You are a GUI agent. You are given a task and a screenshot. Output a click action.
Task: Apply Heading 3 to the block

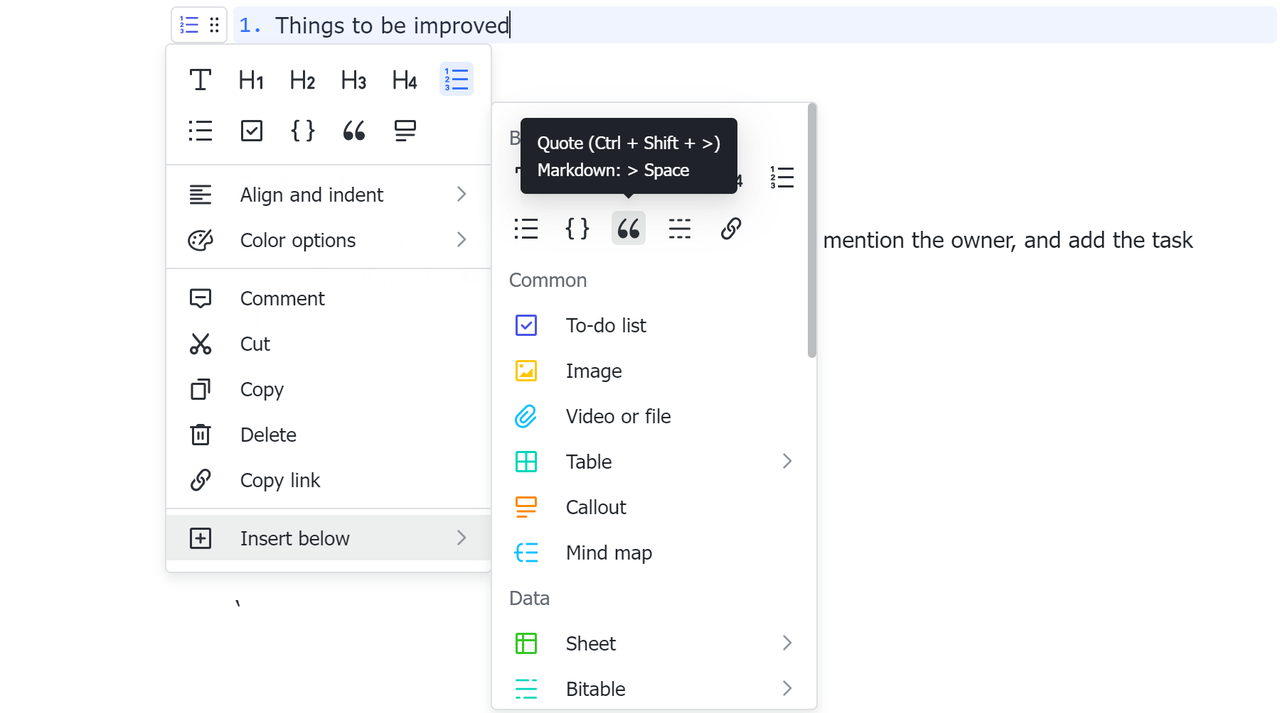[353, 80]
